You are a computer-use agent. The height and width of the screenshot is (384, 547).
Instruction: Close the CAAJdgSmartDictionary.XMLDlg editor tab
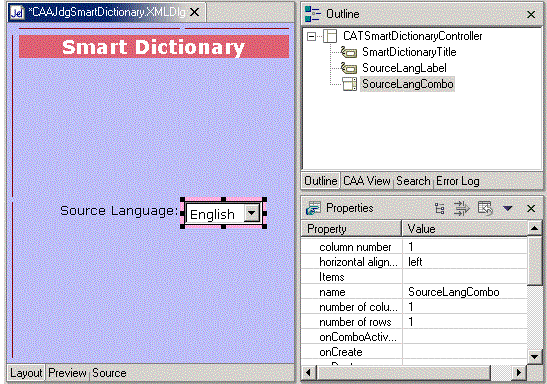click(x=195, y=13)
